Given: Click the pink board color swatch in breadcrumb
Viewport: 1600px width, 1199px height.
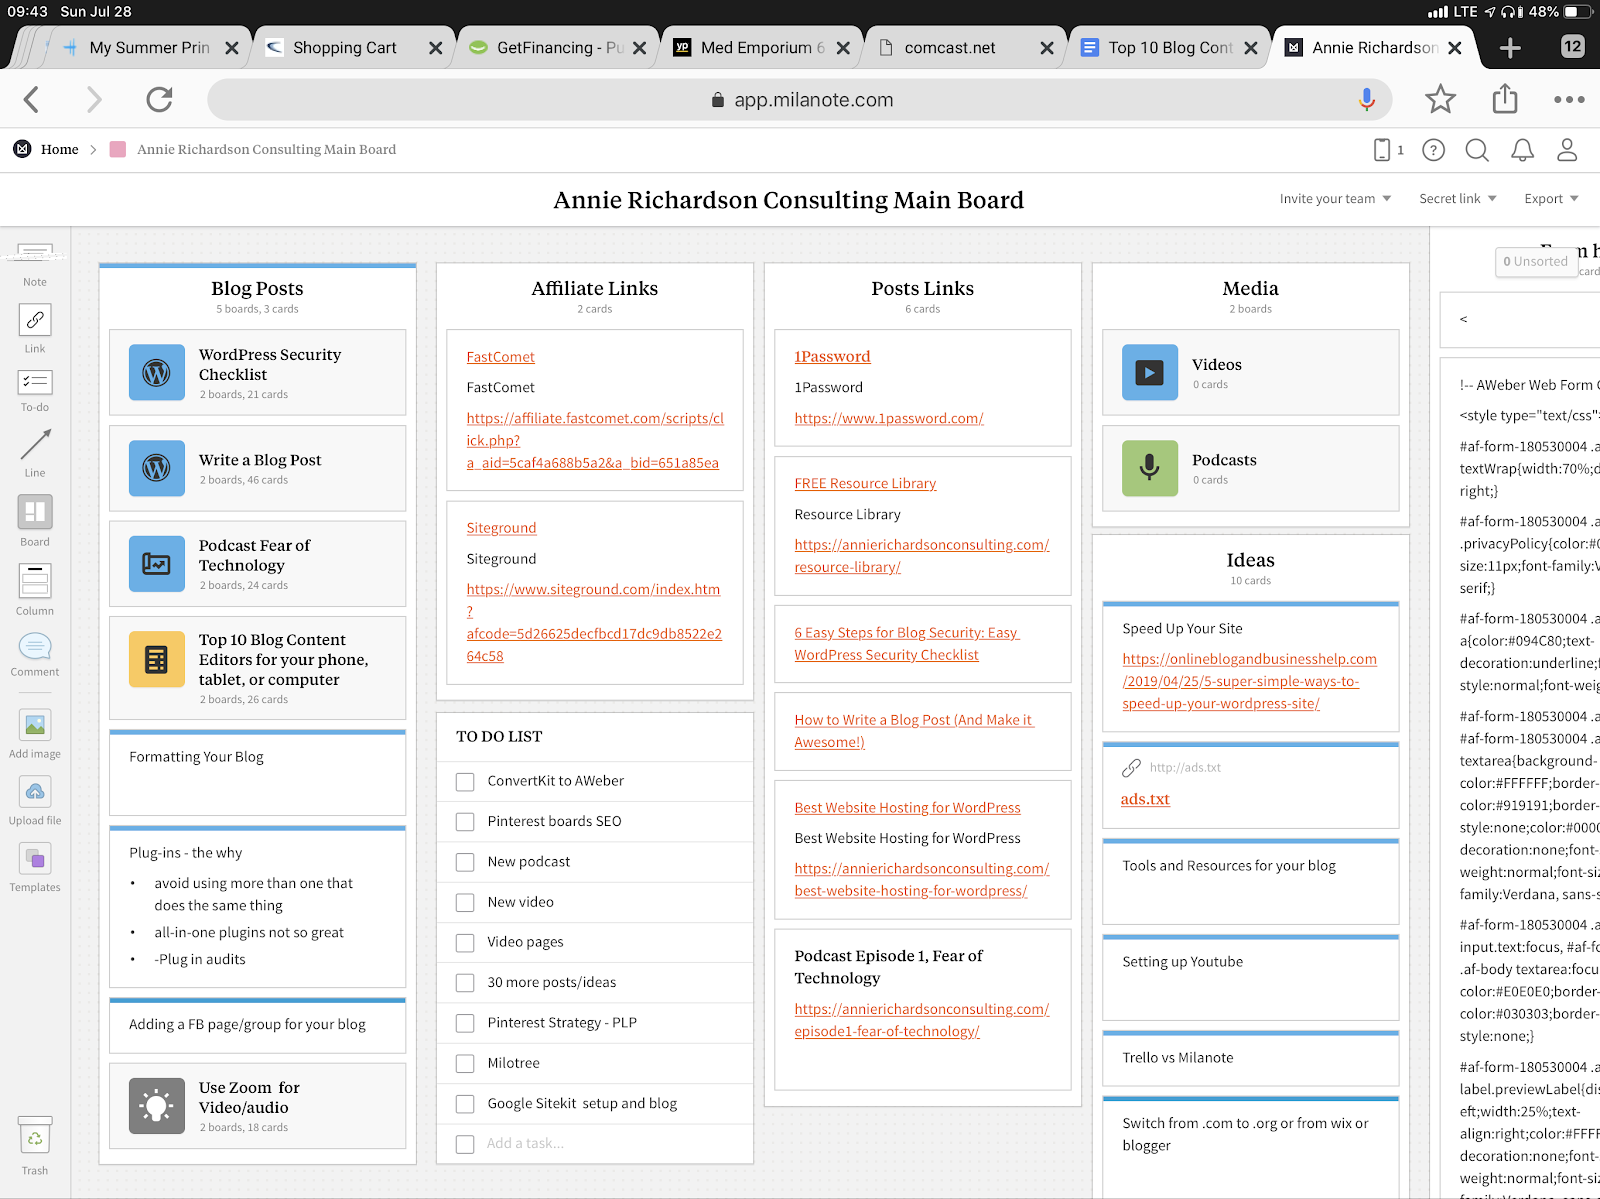Looking at the screenshot, I should [x=117, y=150].
